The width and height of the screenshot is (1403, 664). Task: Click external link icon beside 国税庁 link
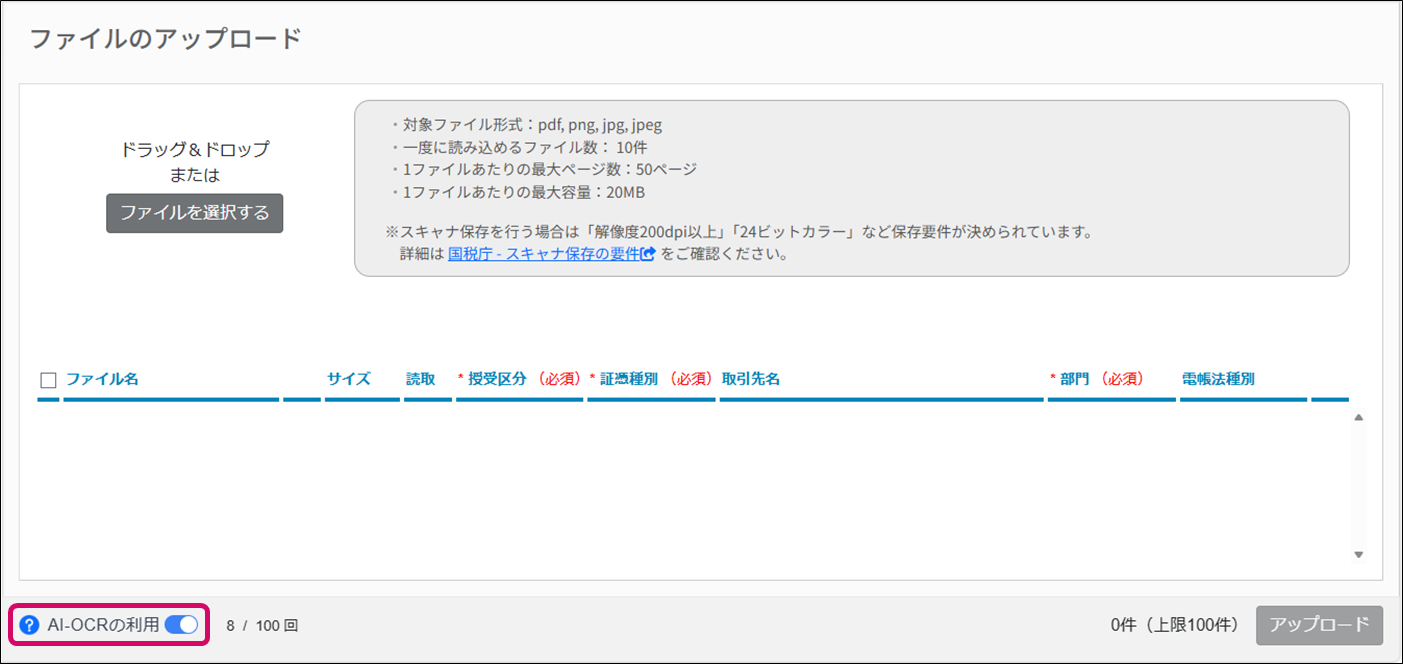[648, 254]
